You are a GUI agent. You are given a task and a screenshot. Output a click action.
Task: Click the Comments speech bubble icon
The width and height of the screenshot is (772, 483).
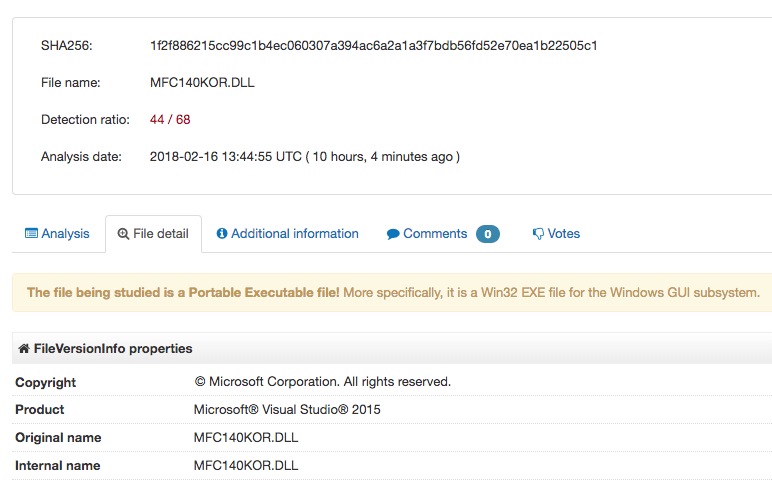pyautogui.click(x=393, y=234)
